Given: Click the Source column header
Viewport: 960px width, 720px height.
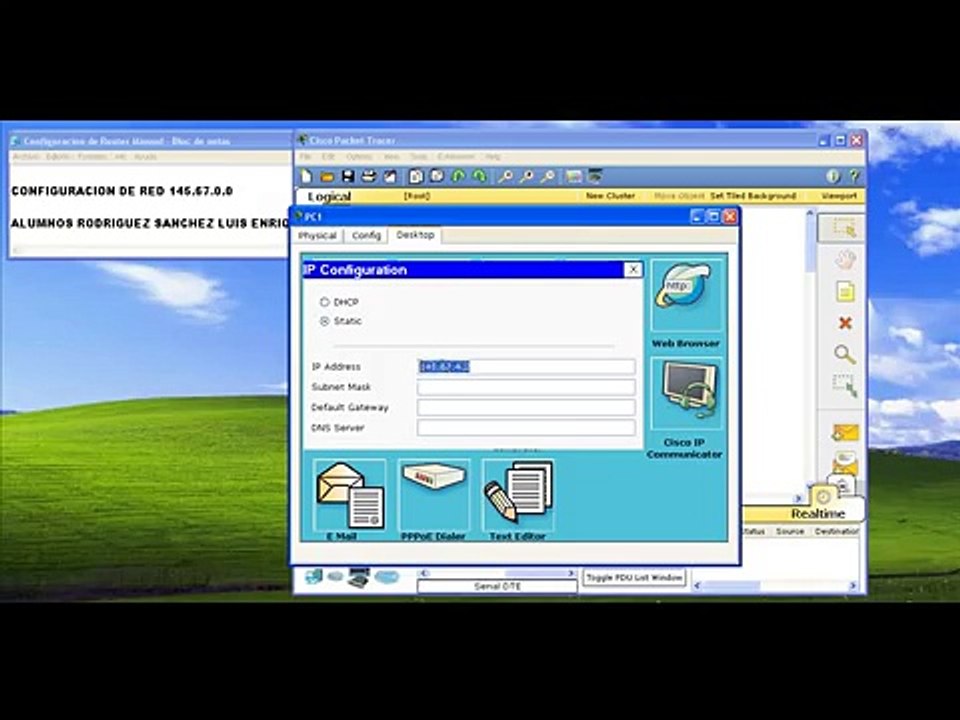Looking at the screenshot, I should 790,531.
